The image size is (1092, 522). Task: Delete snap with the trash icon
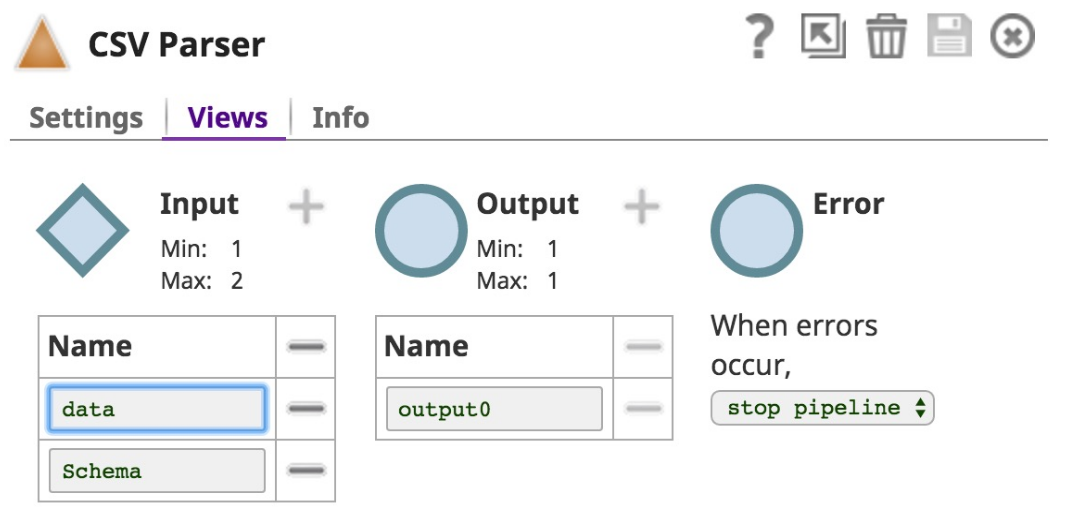pyautogui.click(x=886, y=39)
